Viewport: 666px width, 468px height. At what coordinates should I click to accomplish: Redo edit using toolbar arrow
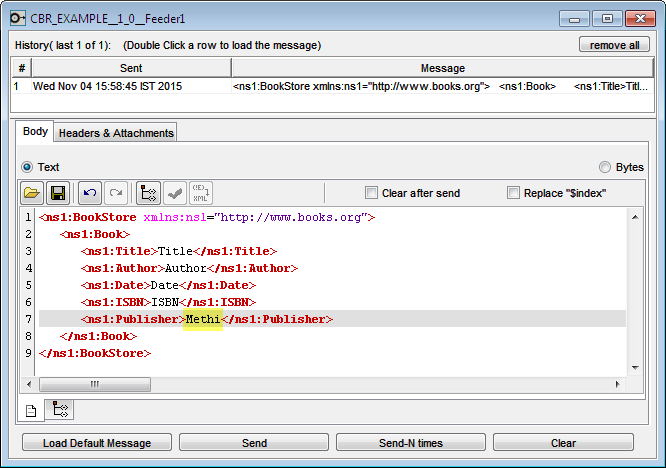tap(116, 193)
